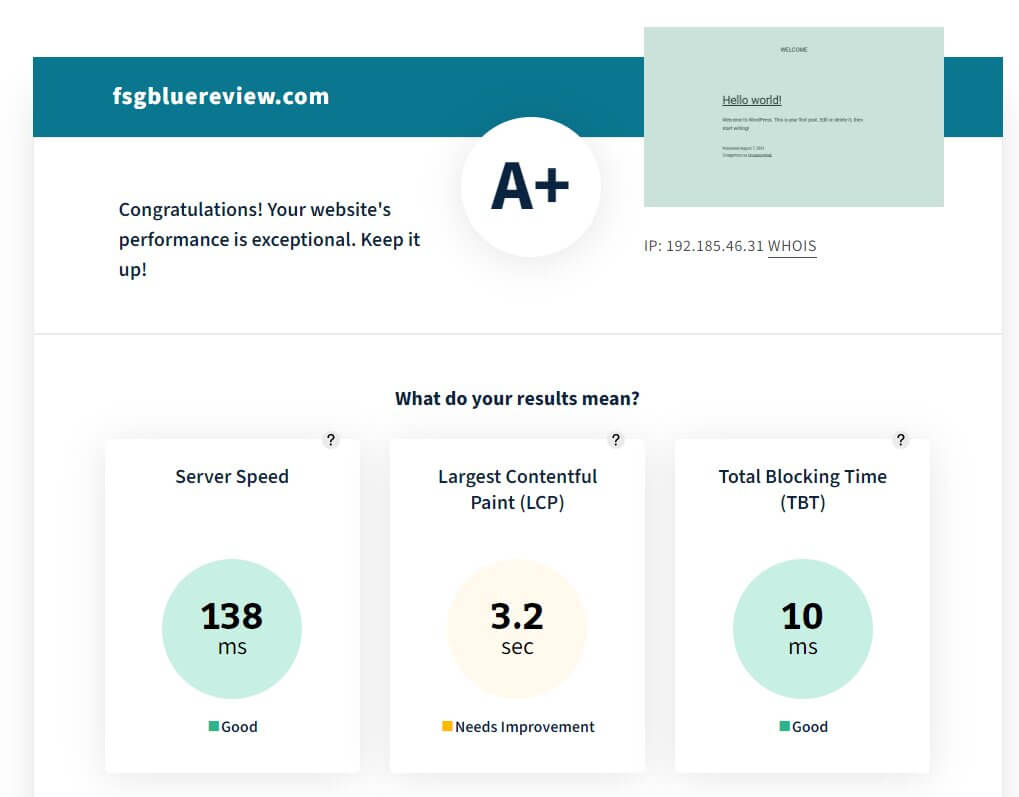The height and width of the screenshot is (797, 1019).
Task: Click the A+ grade badge
Action: [530, 187]
